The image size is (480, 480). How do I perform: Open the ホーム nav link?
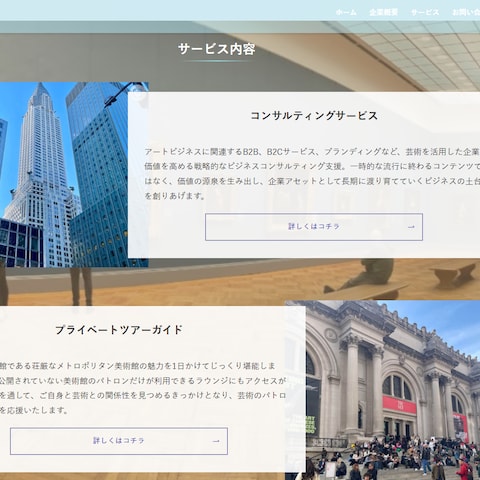coord(346,12)
